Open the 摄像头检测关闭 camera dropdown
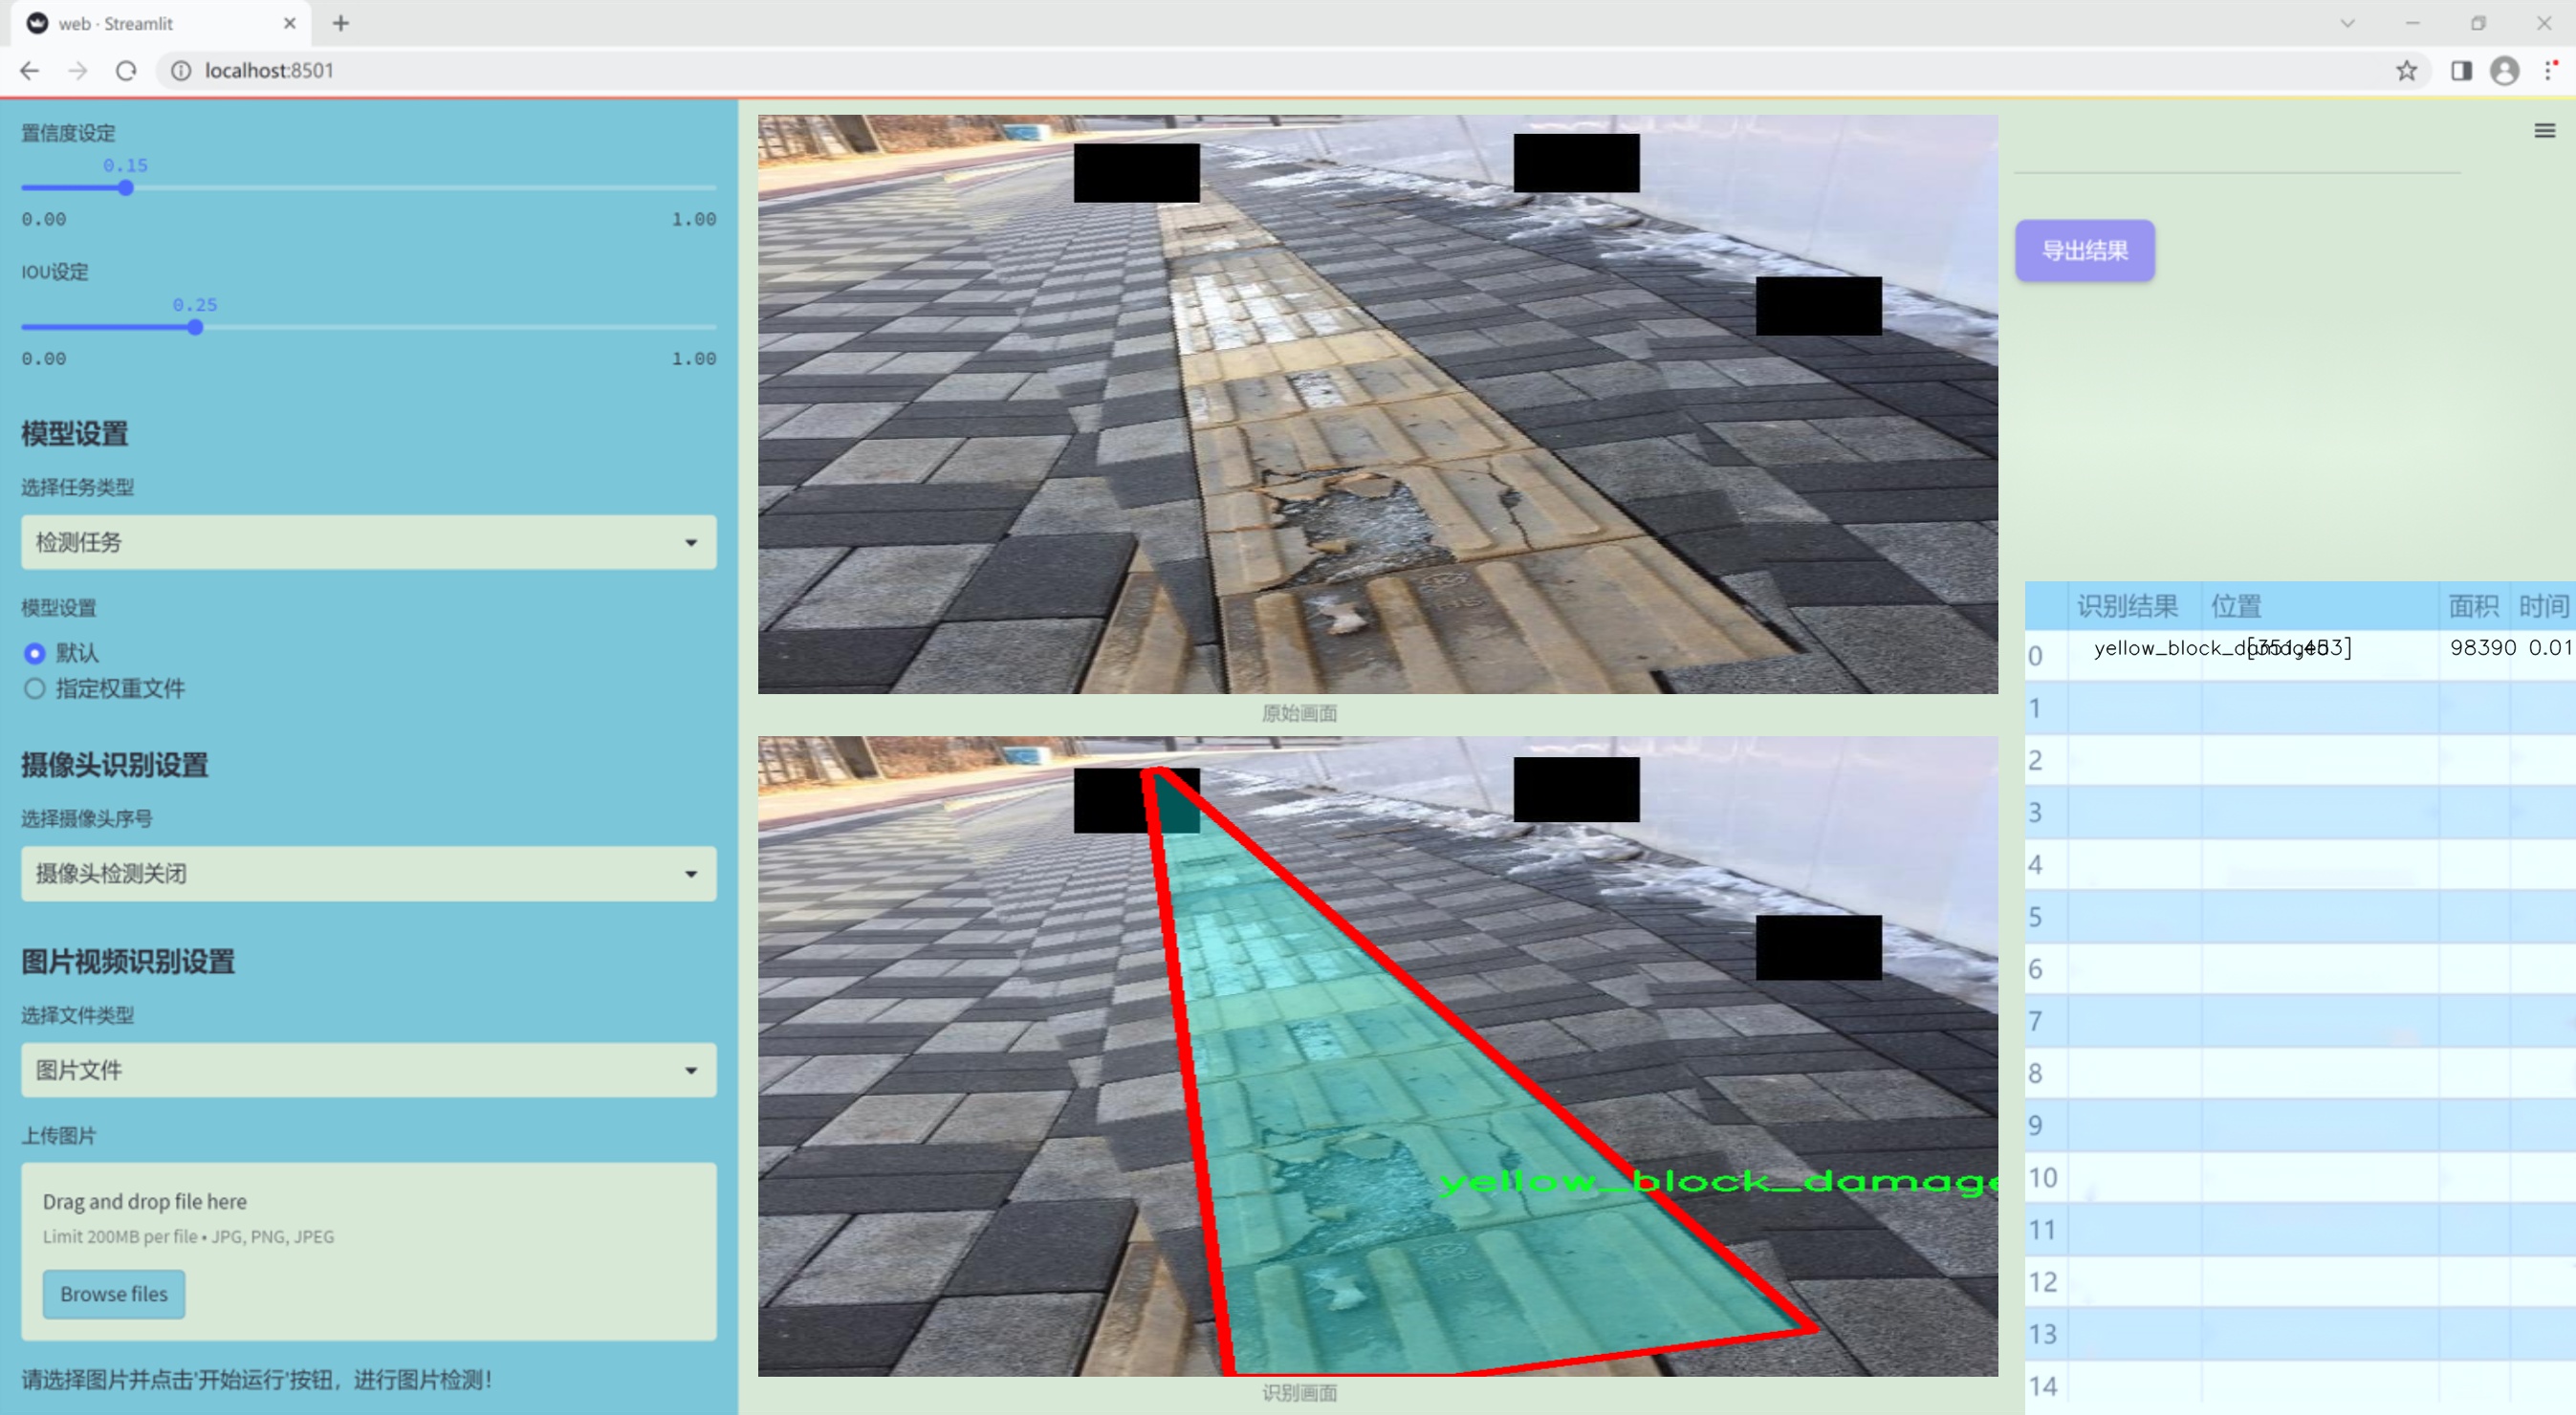The height and width of the screenshot is (1415, 2576). tap(368, 874)
